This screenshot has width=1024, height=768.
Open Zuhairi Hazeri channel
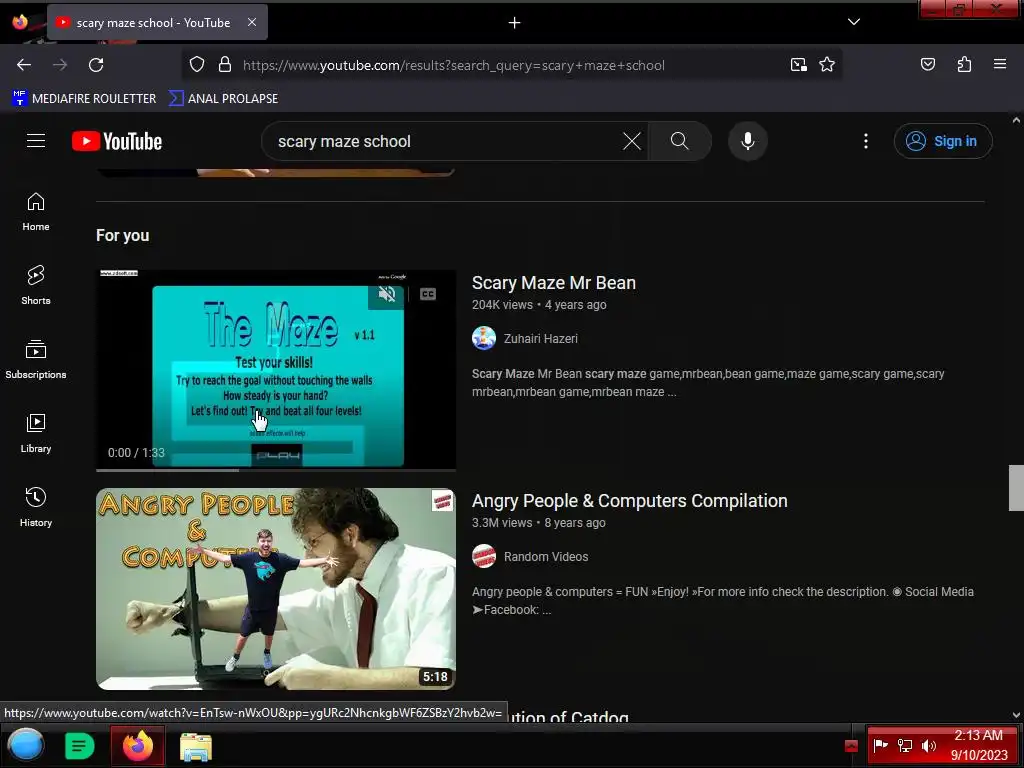[541, 338]
